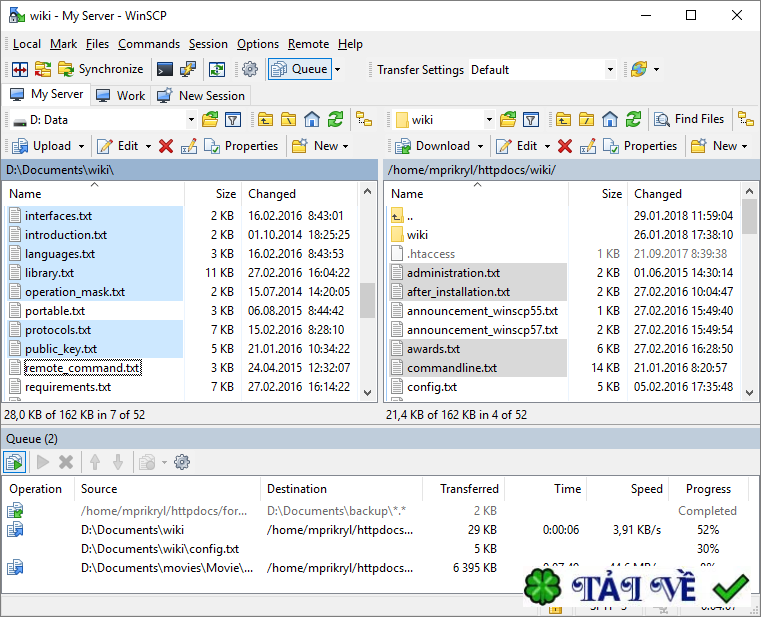
Task: Open the Commands menu
Action: pos(148,44)
